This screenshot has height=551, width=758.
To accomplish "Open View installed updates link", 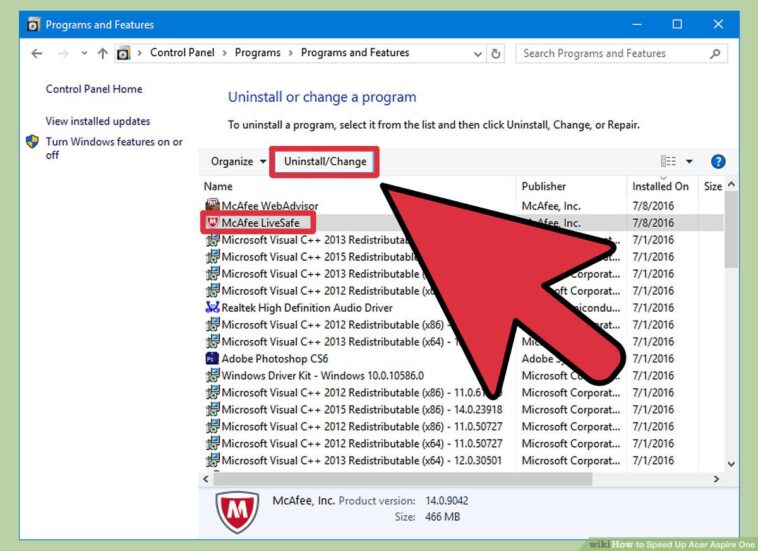I will [98, 121].
